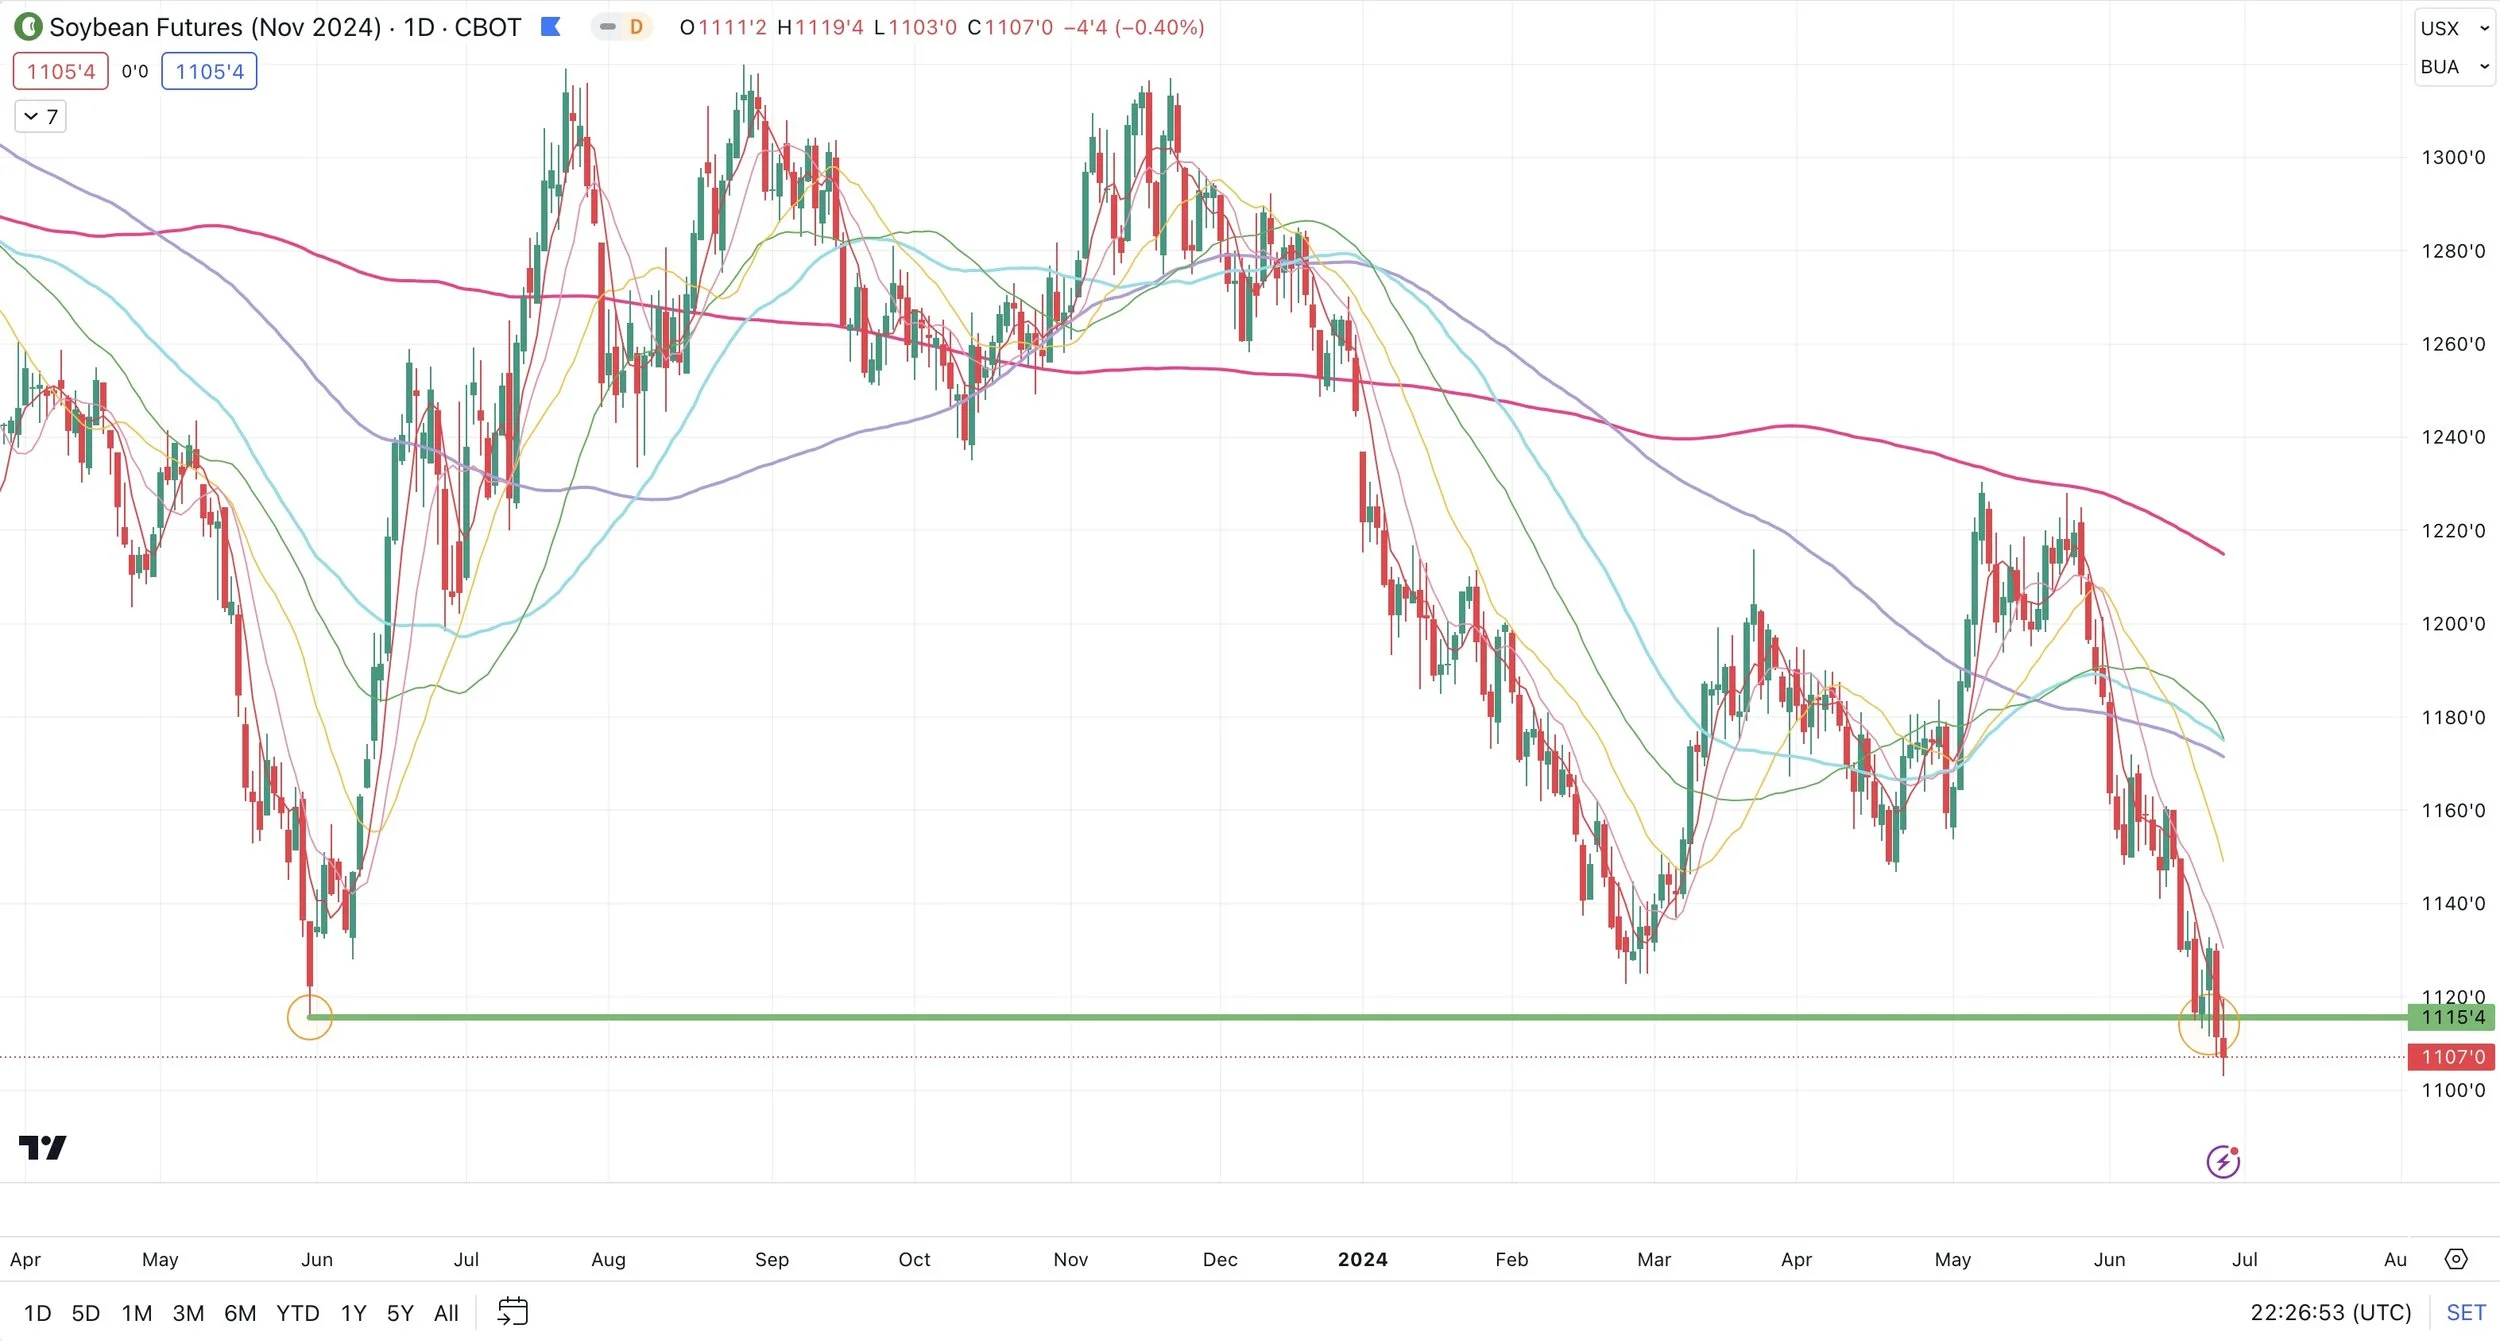Click the purple lightning flash icon
Screen dimensions: 2500x1341
tap(2222, 1161)
